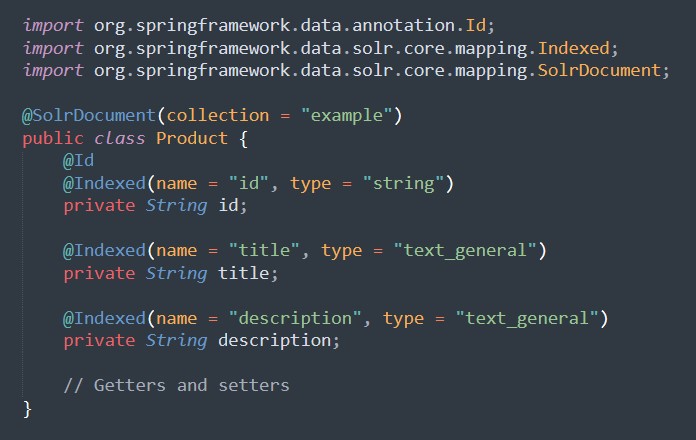This screenshot has height=440, width=696.
Task: Click the class keyword before Product
Action: click(x=120, y=138)
